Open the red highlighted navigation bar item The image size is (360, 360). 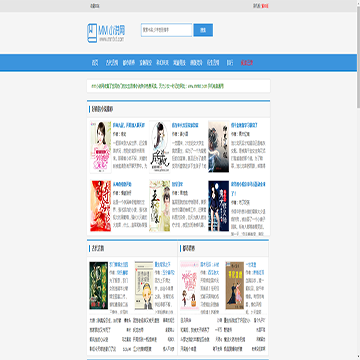pyautogui.click(x=247, y=63)
